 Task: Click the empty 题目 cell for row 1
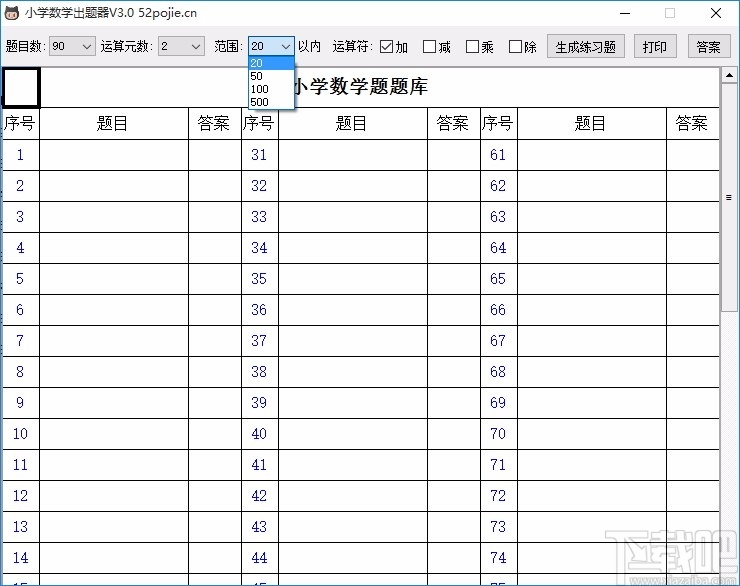tap(114, 155)
